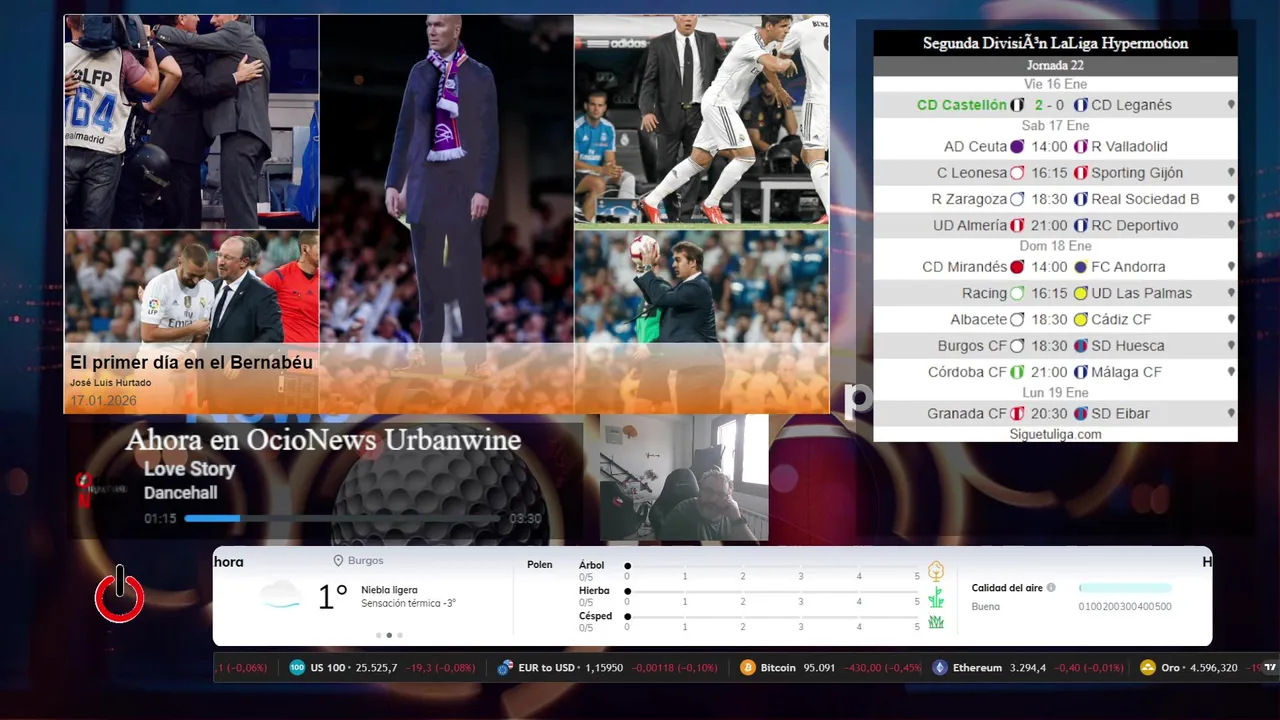Click the fog cloud weather icon
Image resolution: width=1280 pixels, height=720 pixels.
click(280, 595)
